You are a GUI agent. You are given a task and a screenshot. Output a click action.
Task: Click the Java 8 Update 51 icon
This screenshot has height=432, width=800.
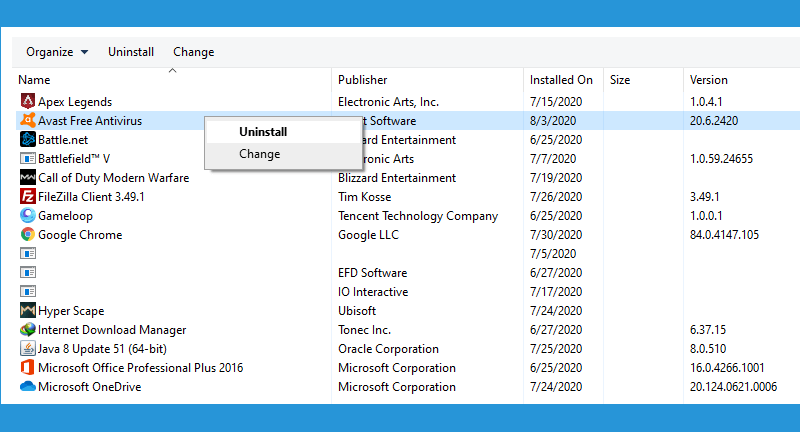tap(28, 348)
